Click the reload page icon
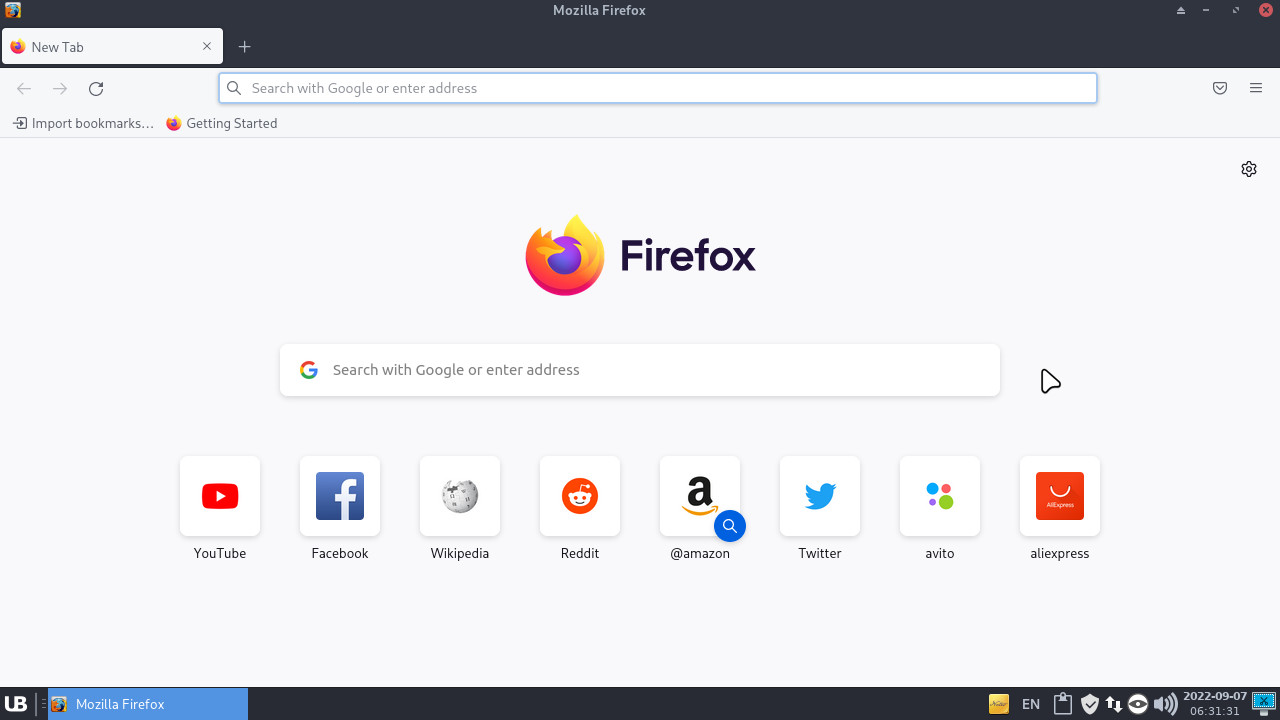1280x720 pixels. pyautogui.click(x=96, y=88)
